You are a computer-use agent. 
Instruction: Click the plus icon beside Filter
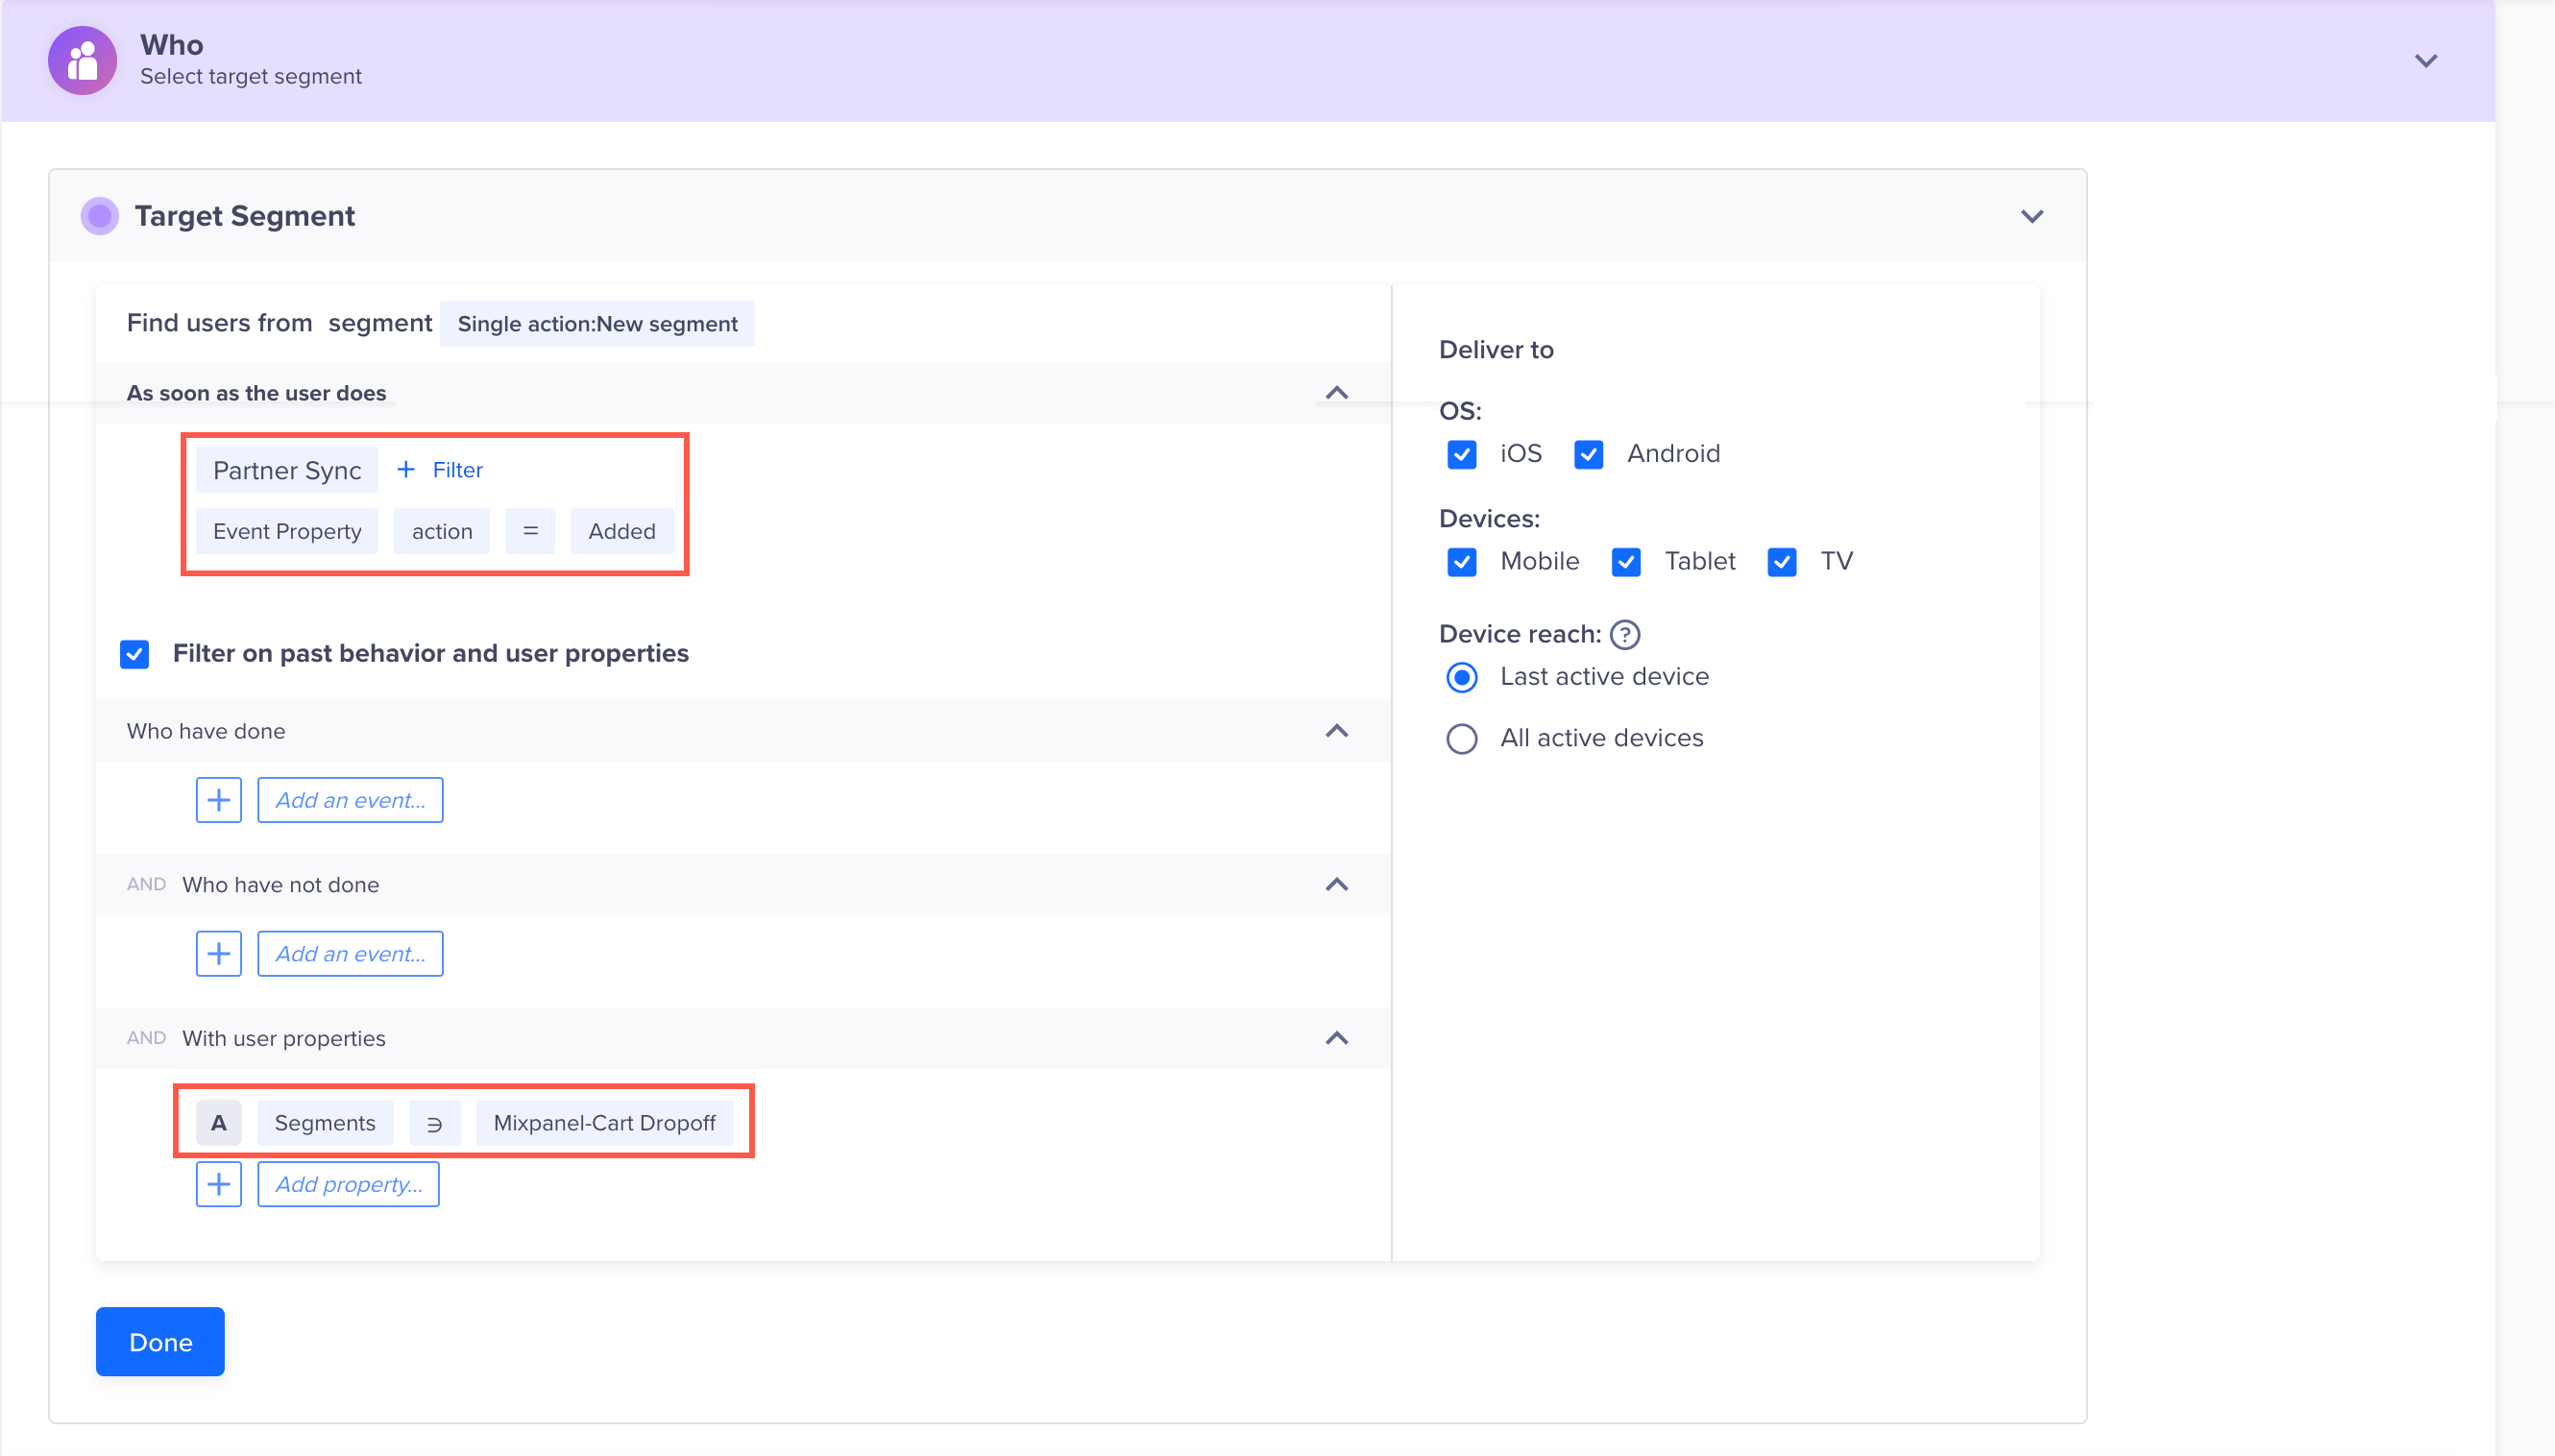point(405,470)
